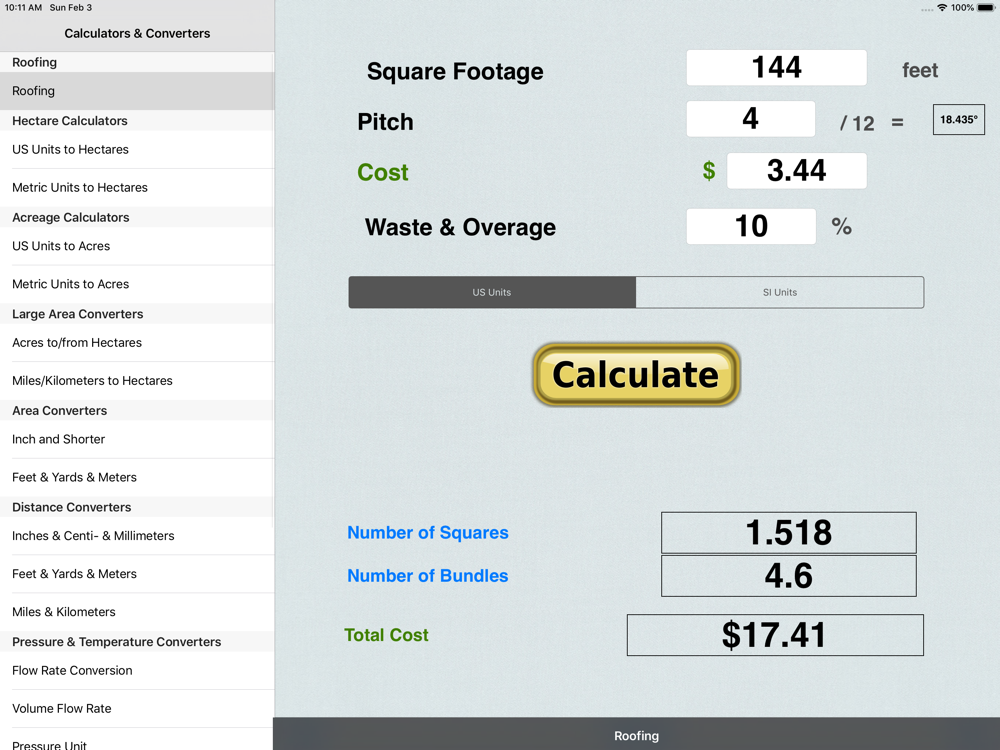
Task: Open Inch and Shorter area converter
Action: click(x=137, y=439)
